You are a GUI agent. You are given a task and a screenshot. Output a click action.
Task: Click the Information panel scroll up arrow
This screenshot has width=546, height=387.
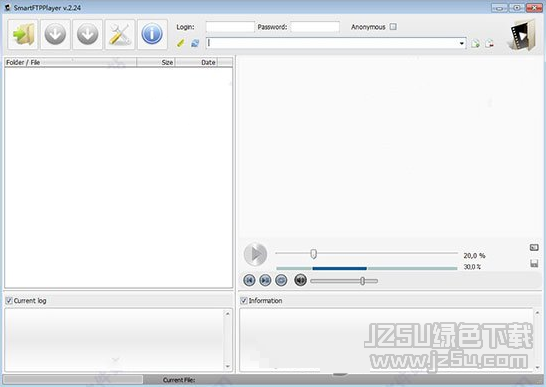click(537, 314)
